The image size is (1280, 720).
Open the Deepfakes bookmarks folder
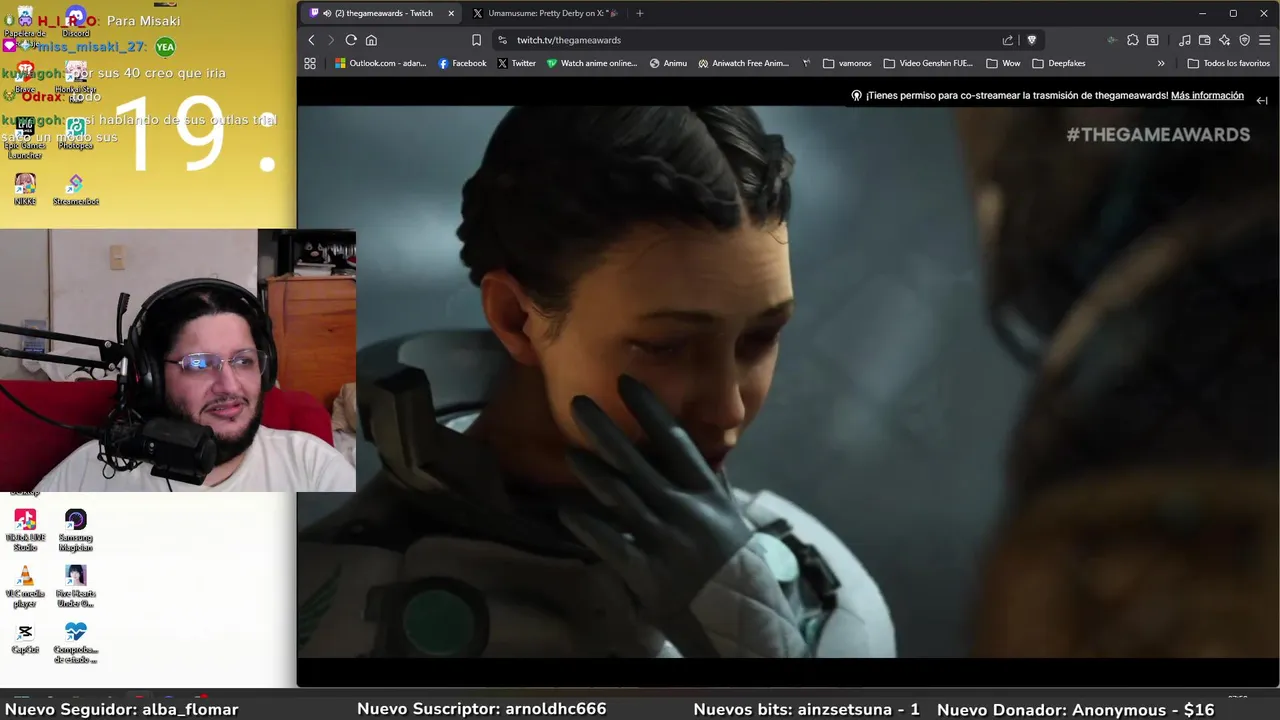tap(1058, 63)
